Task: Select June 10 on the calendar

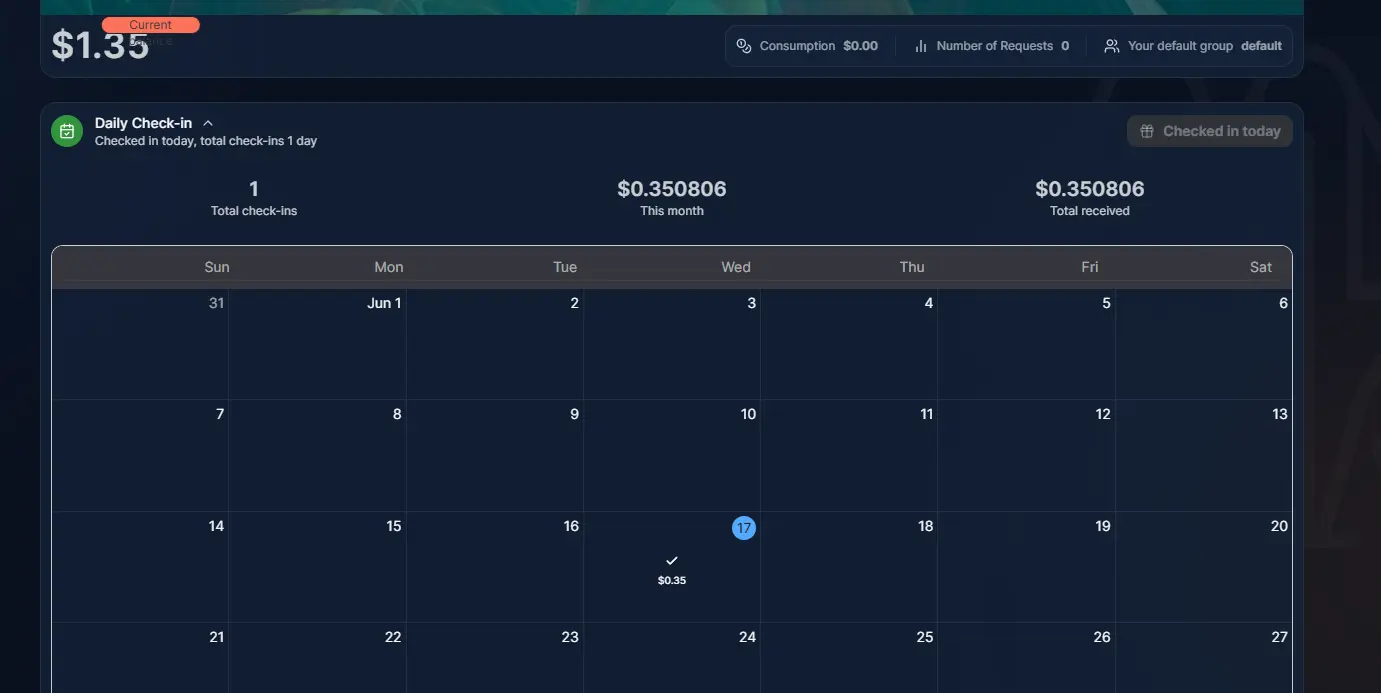Action: coord(672,456)
